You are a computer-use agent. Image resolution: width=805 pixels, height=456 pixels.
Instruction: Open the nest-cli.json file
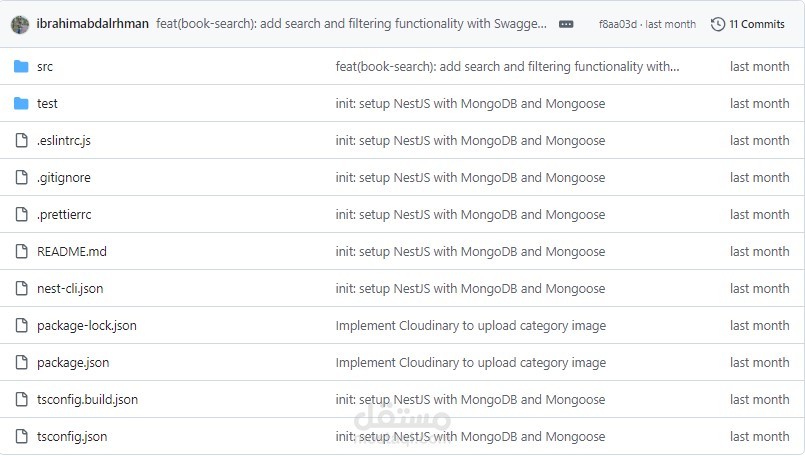(x=70, y=288)
